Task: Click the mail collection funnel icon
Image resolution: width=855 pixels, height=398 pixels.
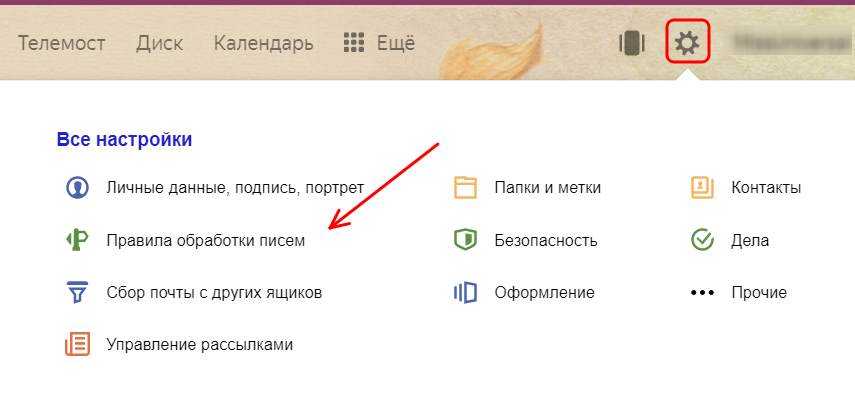Action: (x=76, y=292)
